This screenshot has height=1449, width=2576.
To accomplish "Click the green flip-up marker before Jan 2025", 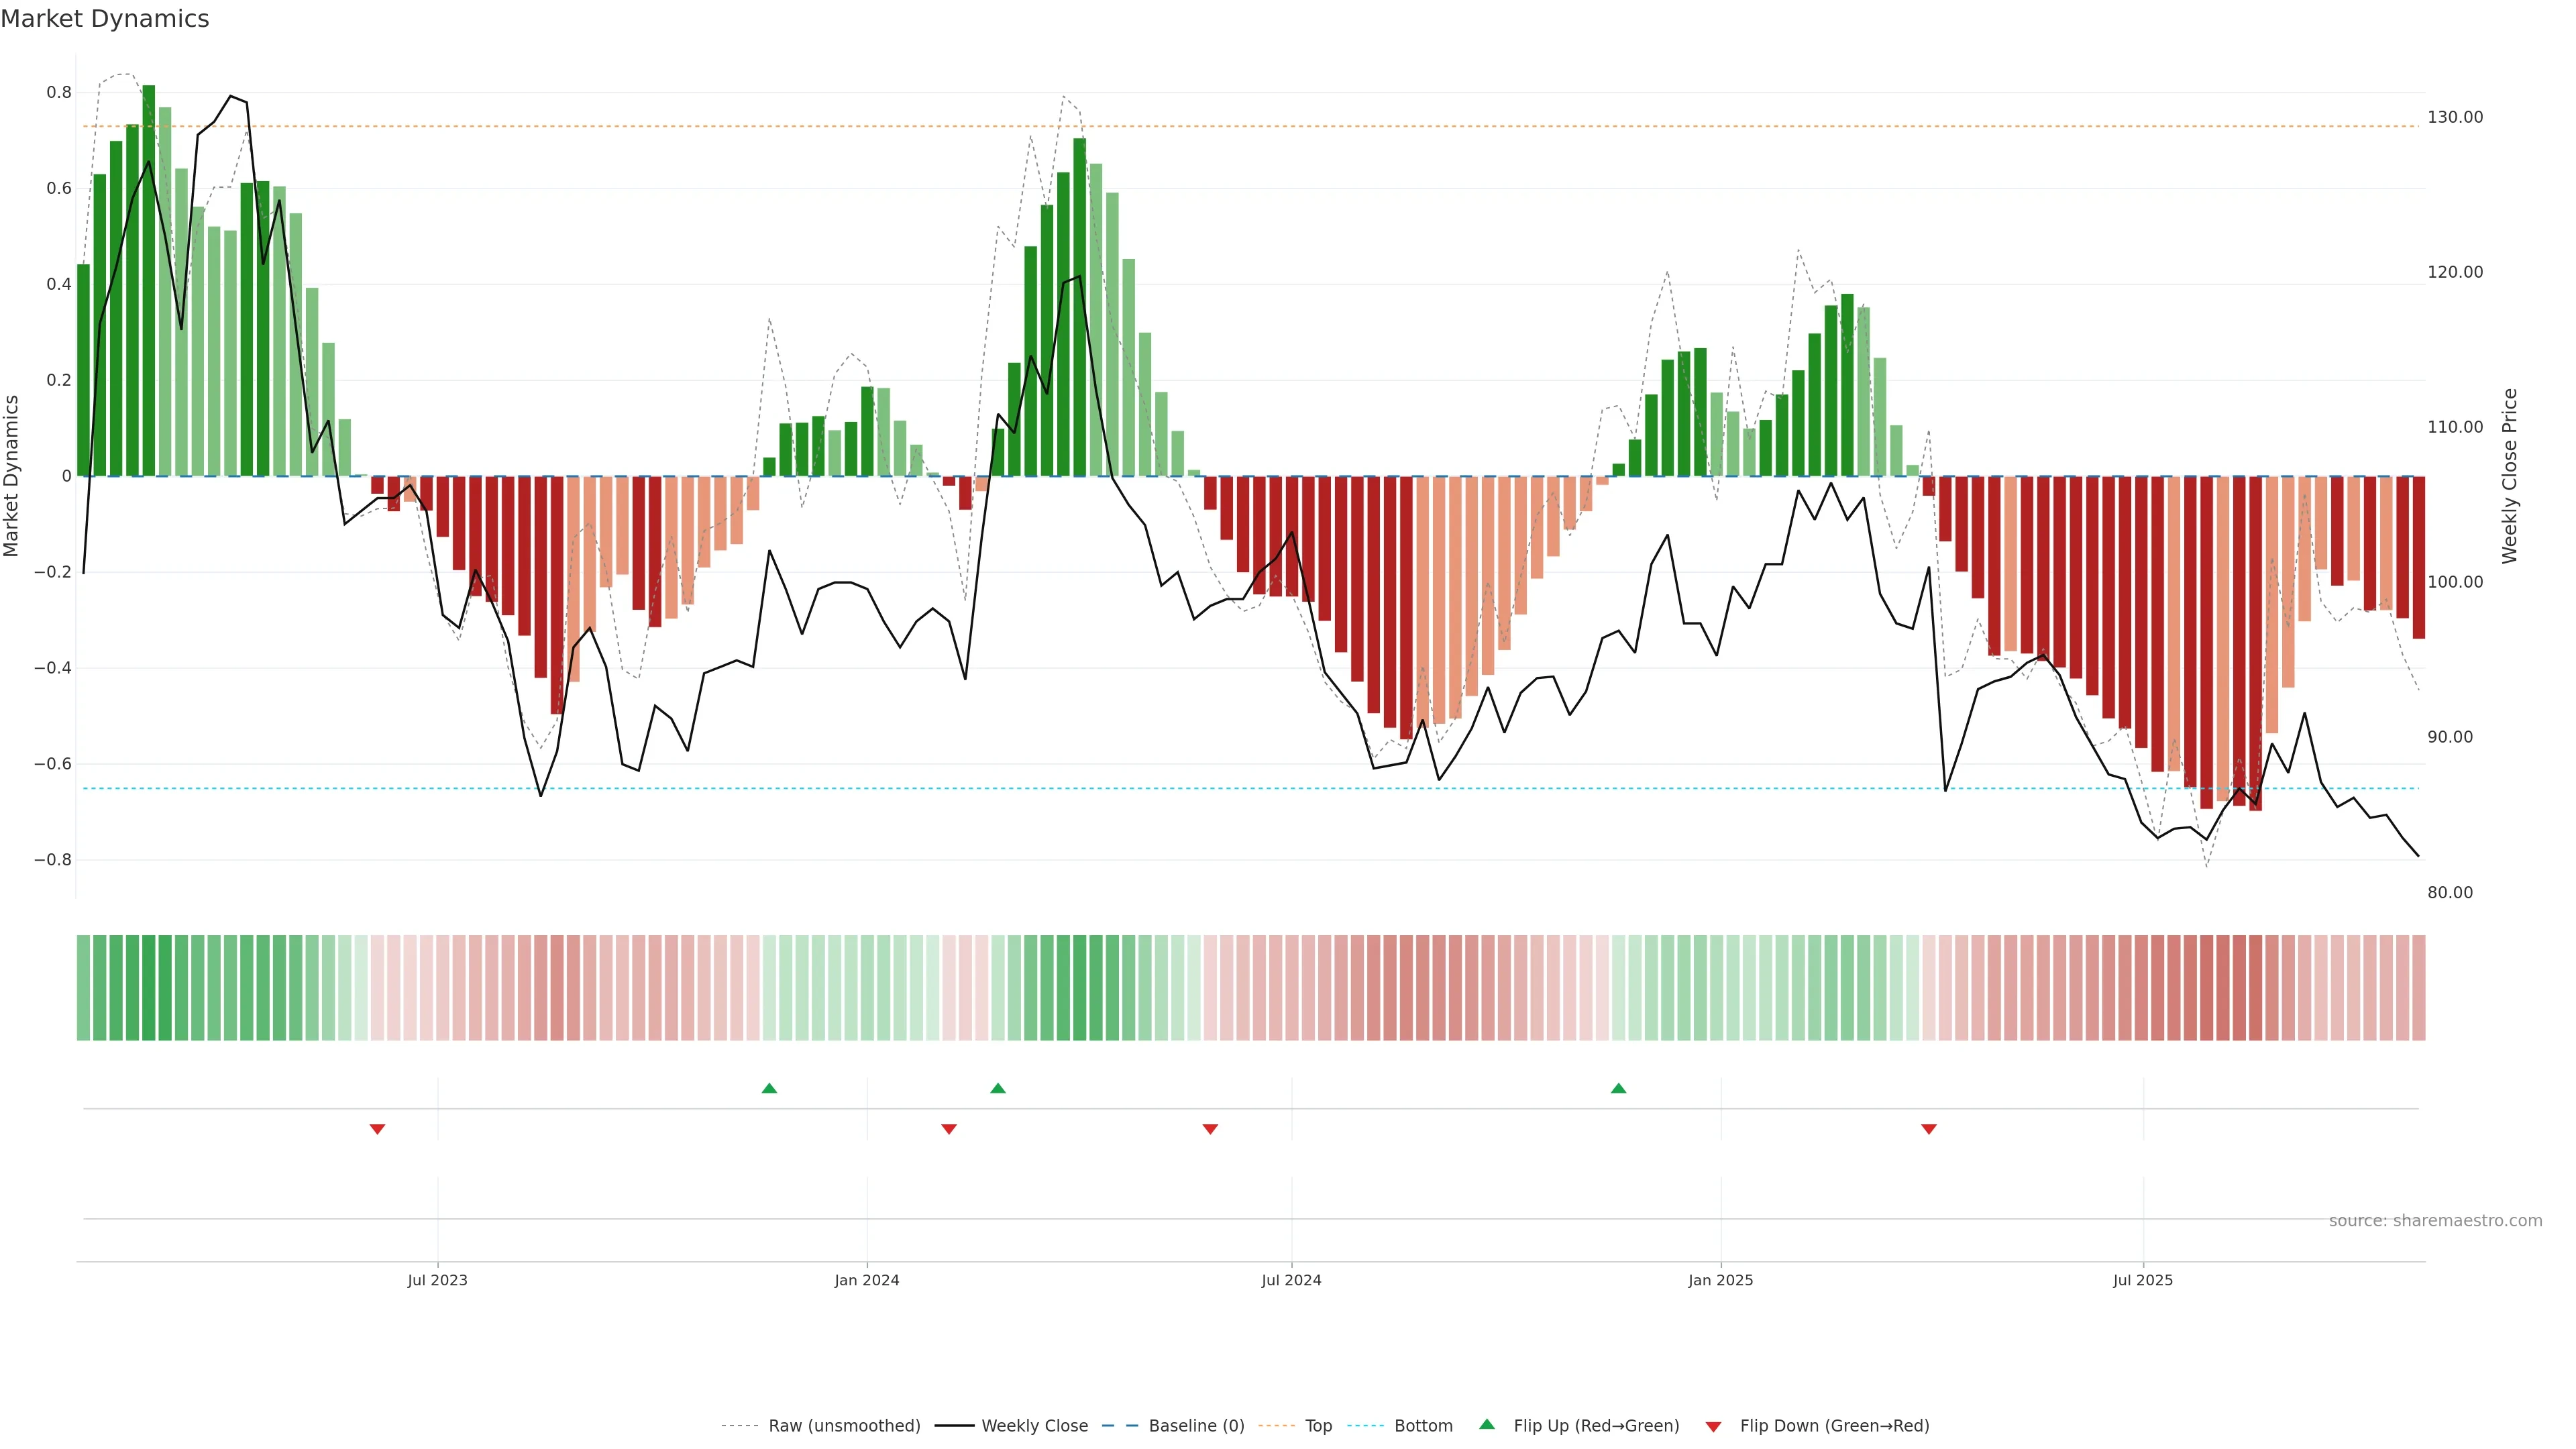I will (x=1618, y=1088).
